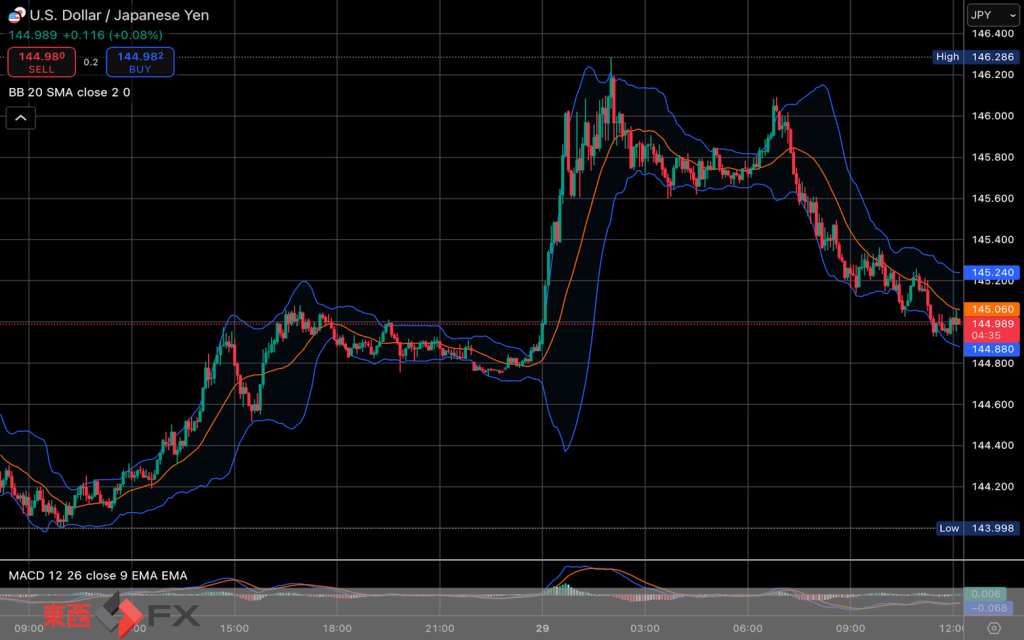The height and width of the screenshot is (640, 1024).
Task: Click the 146.400 price axis label
Action: tap(993, 33)
